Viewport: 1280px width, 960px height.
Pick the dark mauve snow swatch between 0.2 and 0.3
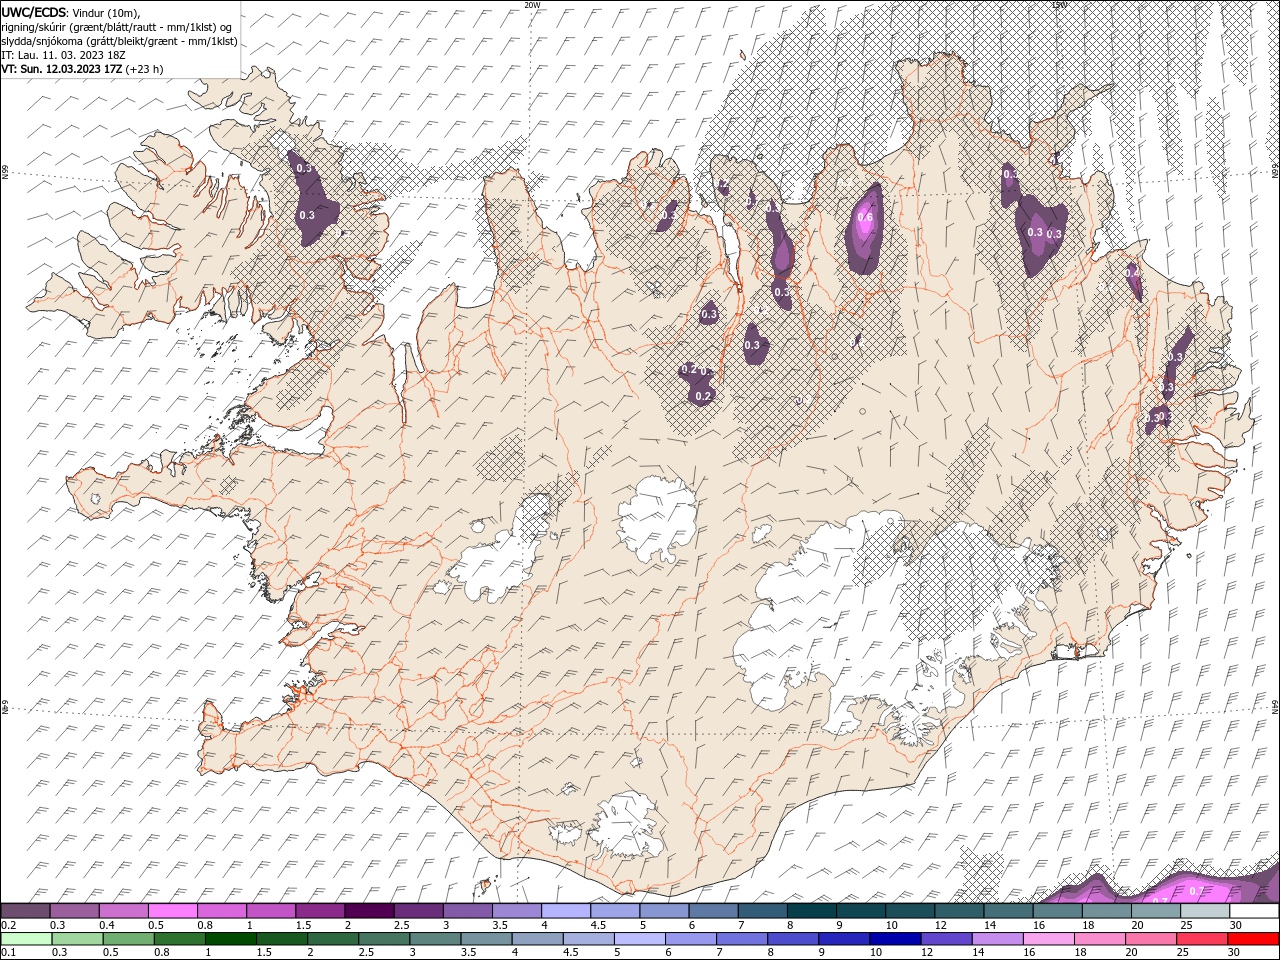pos(25,911)
